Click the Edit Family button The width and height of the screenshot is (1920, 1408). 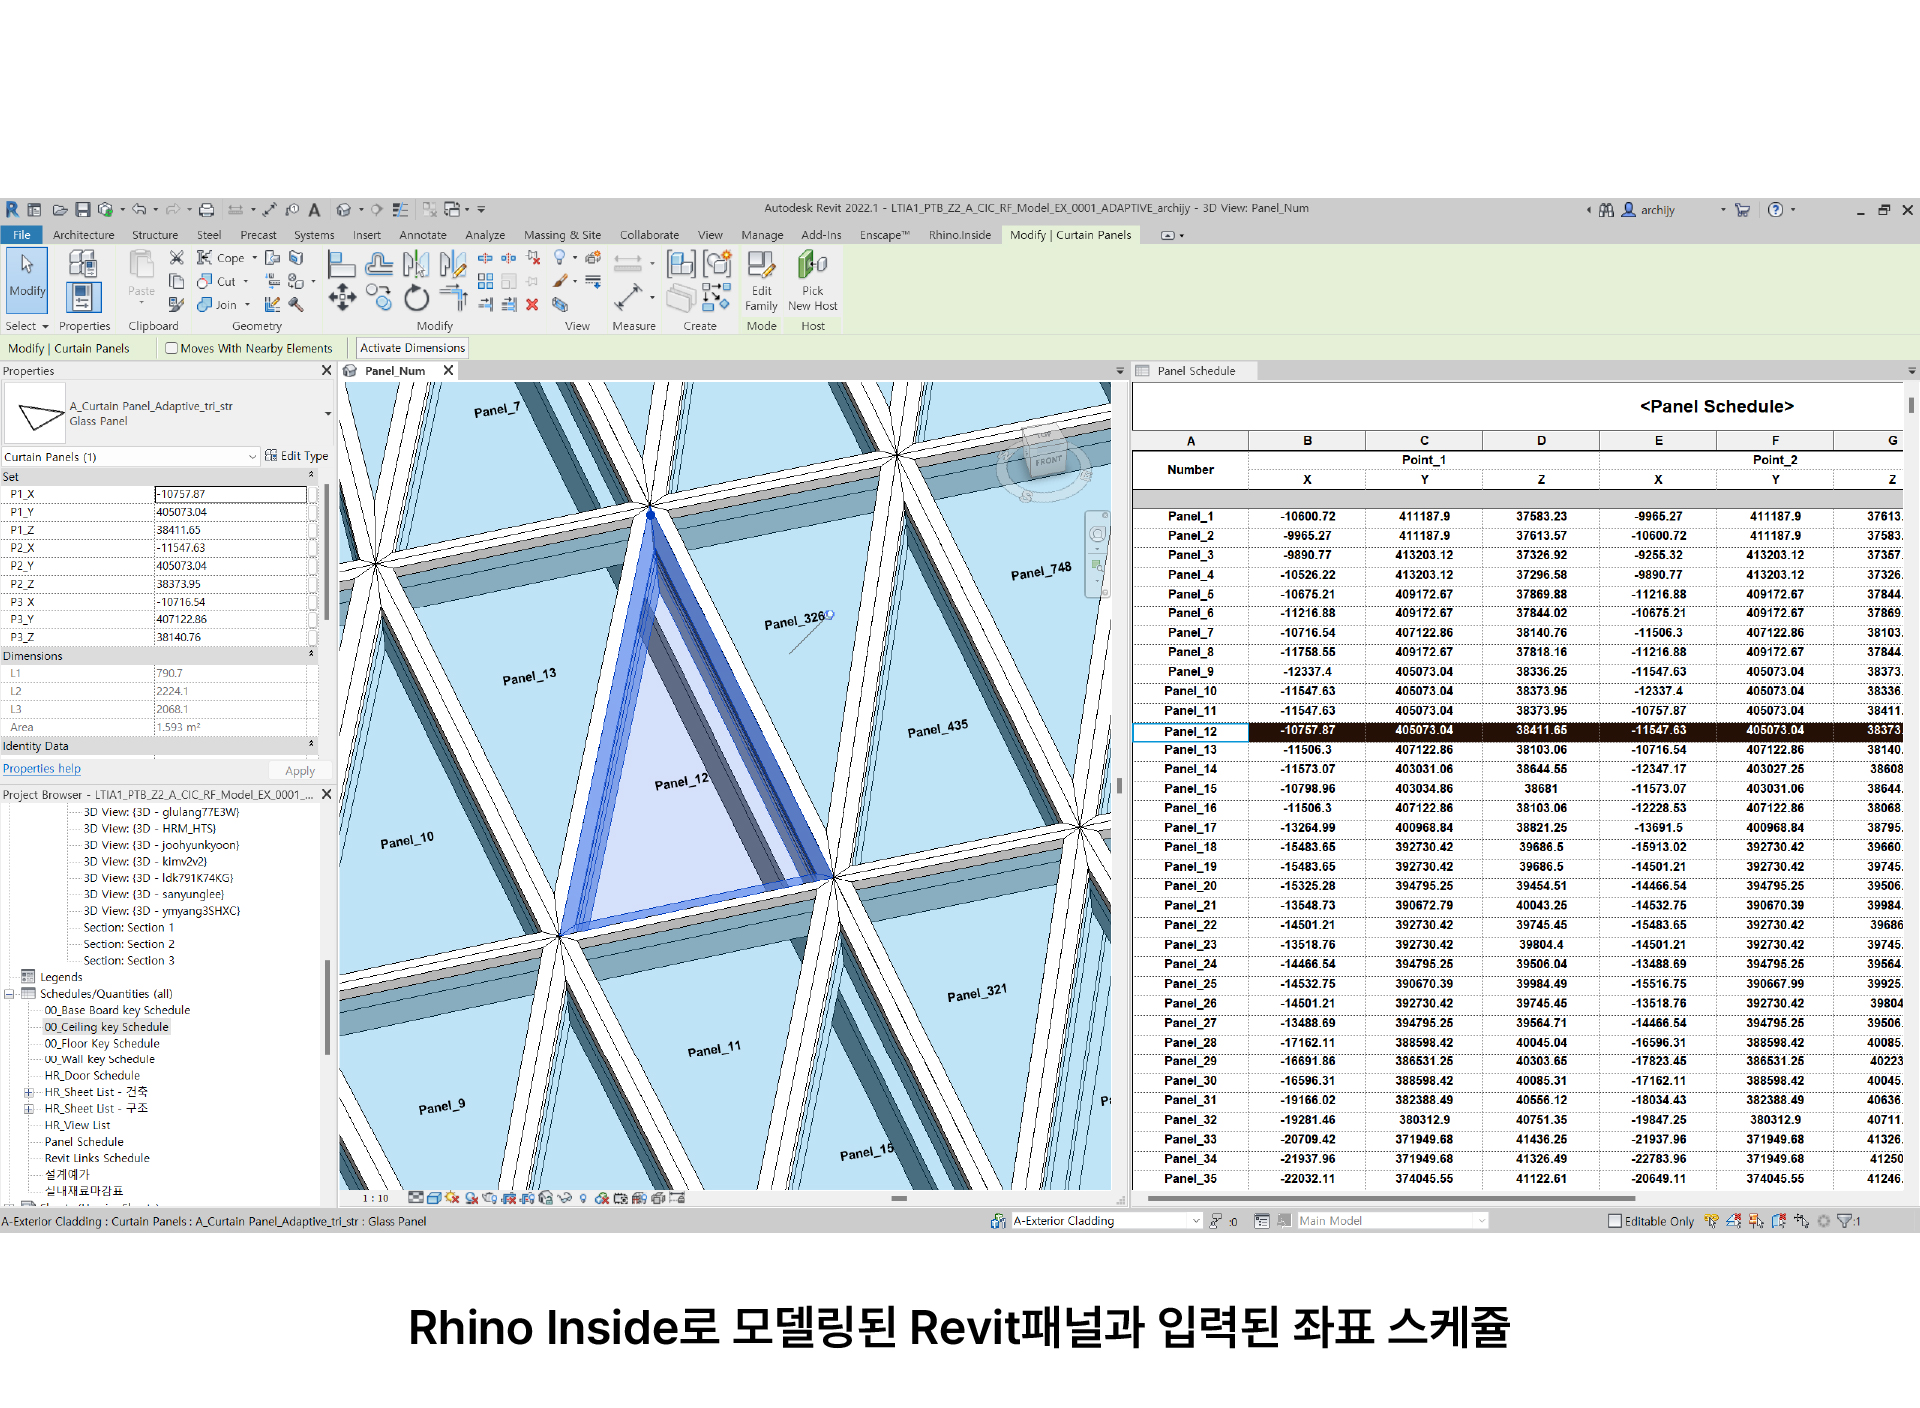click(761, 281)
